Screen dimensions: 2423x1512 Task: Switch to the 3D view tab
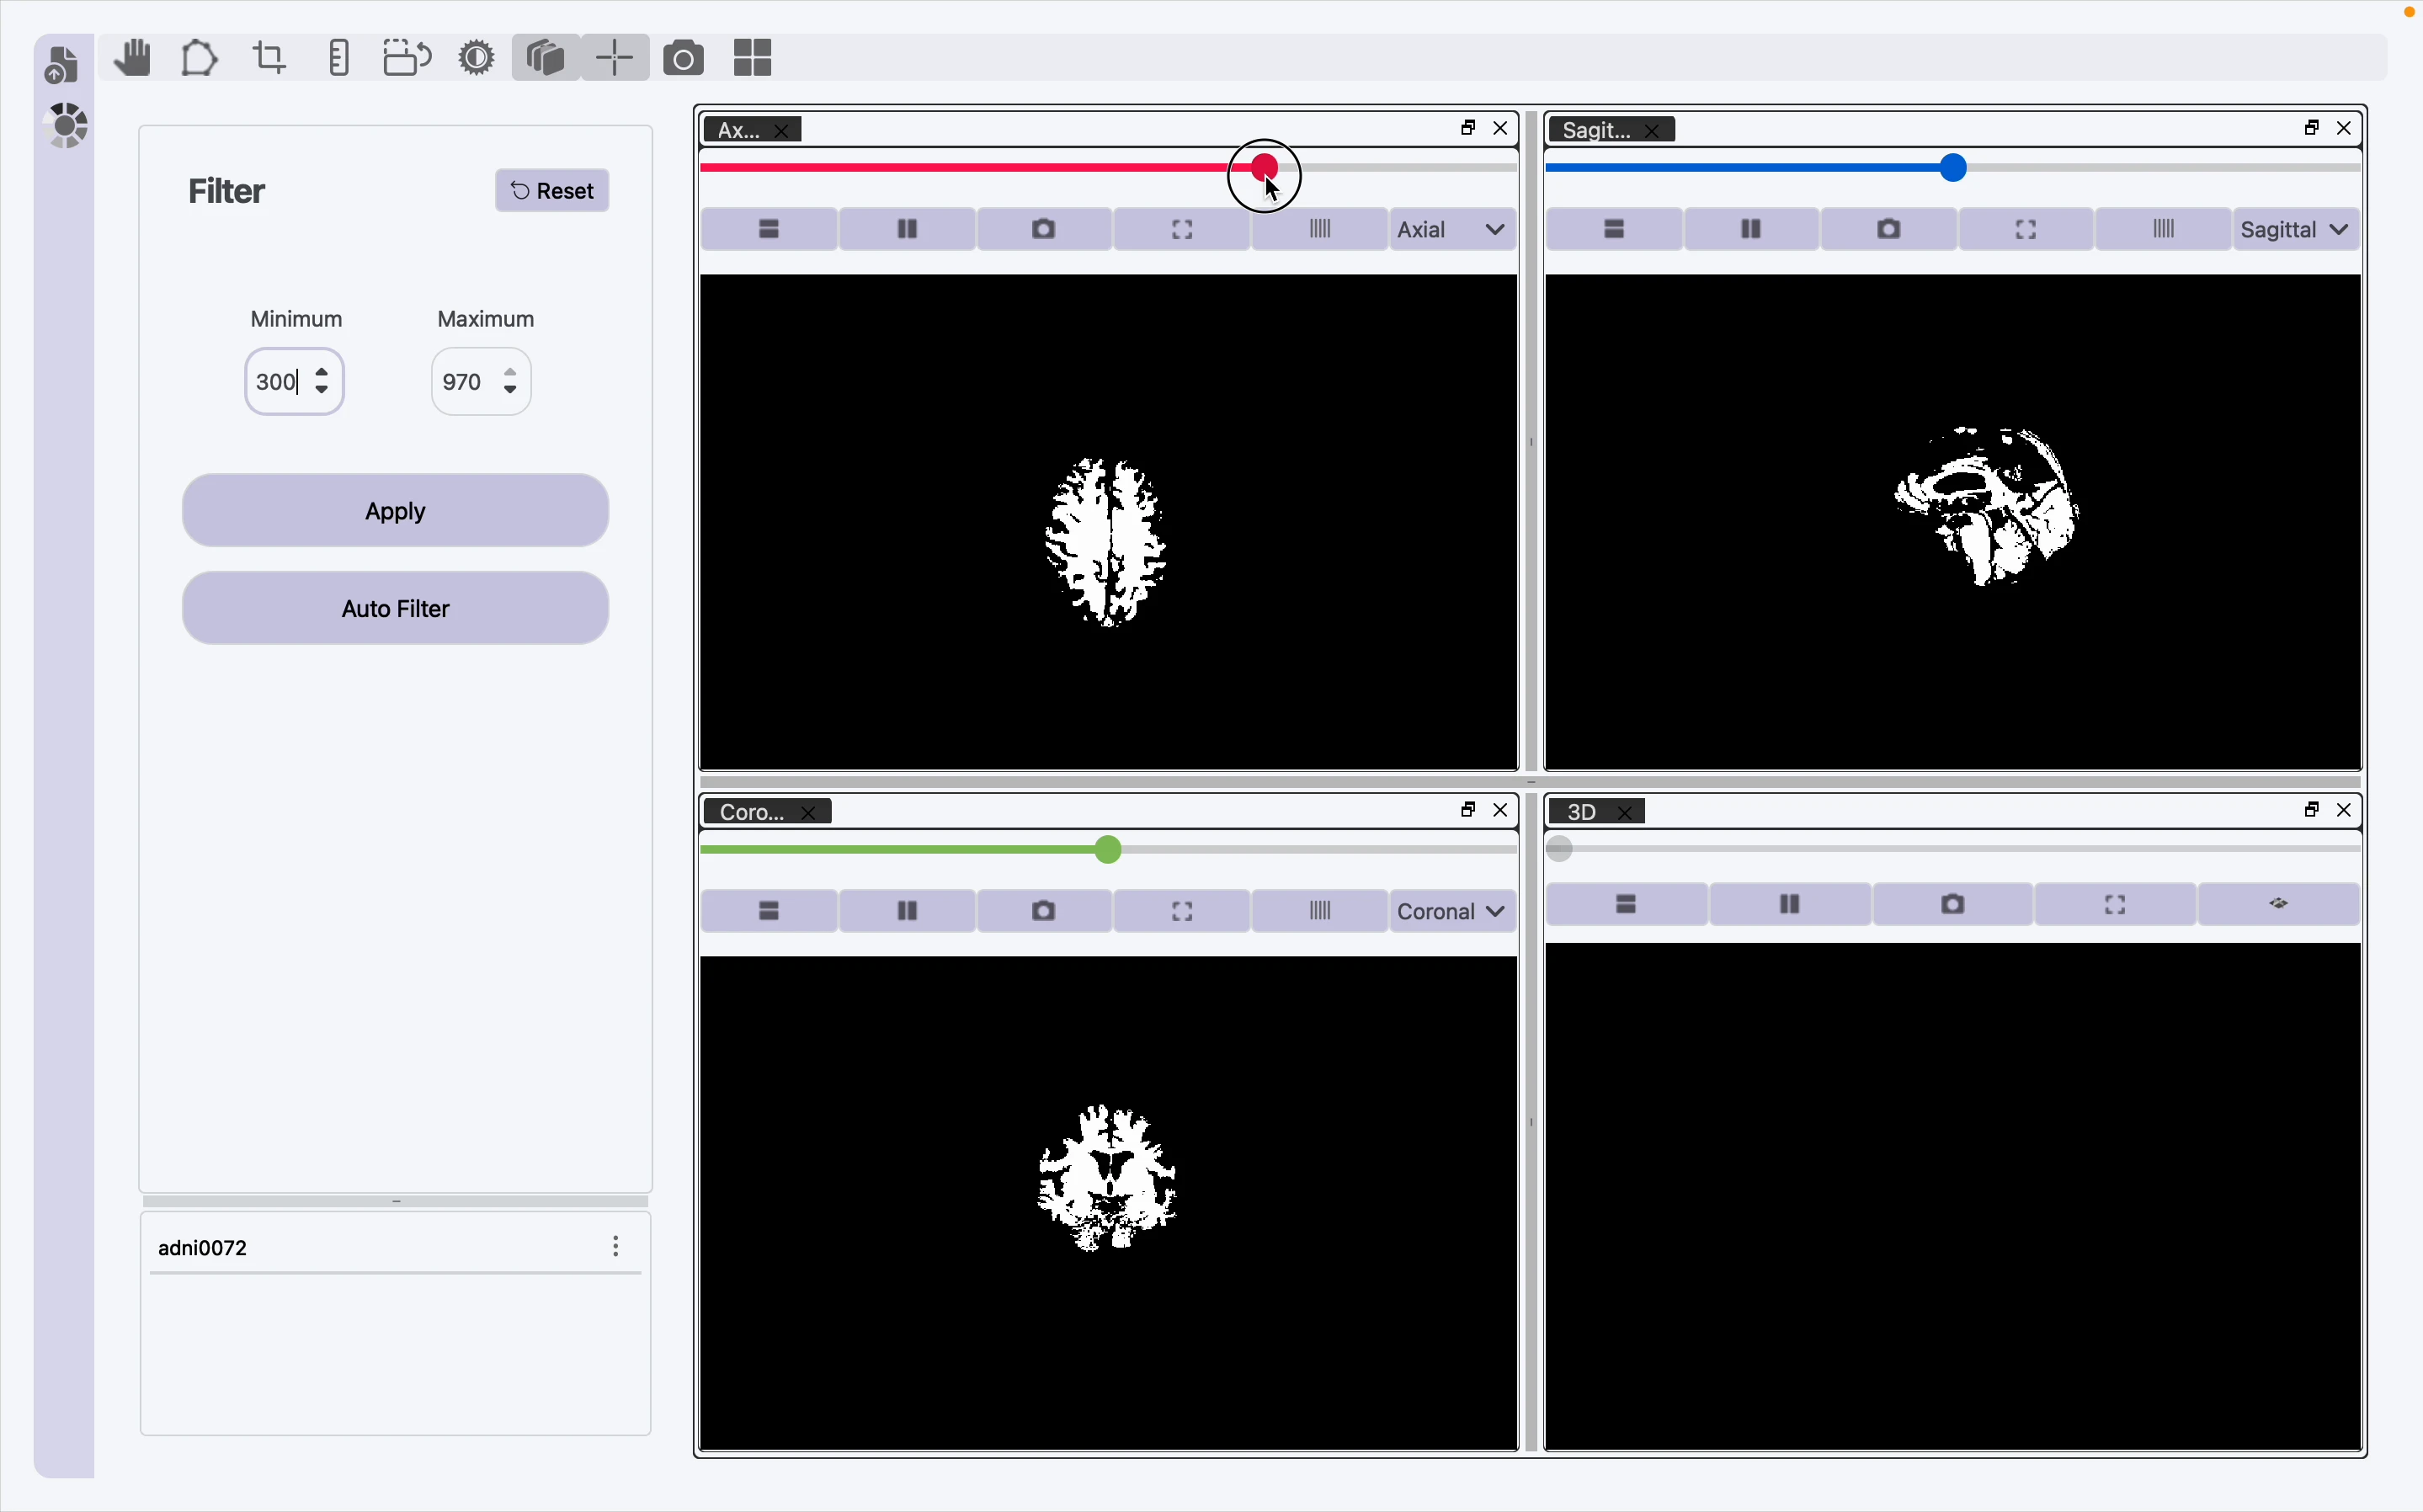[x=1582, y=812]
